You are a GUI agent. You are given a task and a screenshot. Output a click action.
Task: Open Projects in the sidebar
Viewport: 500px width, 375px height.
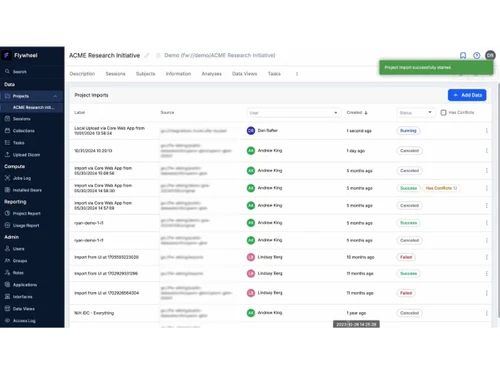tap(21, 96)
